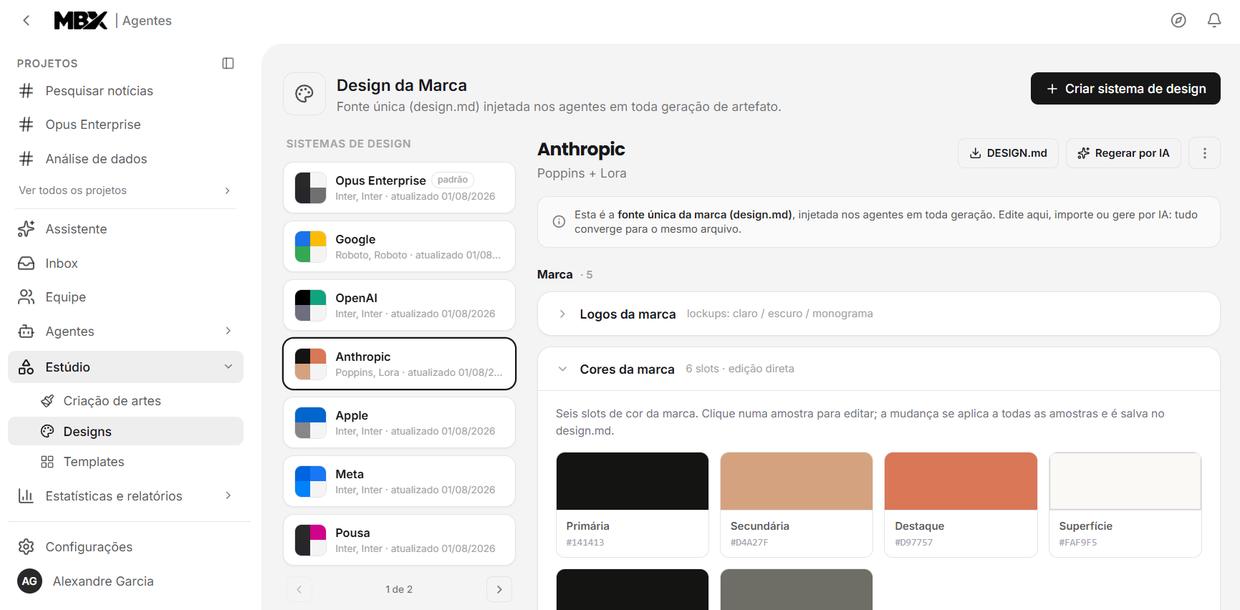Click the palette icon beside Design da Marca
Viewport: 1240px width, 610px height.
click(304, 94)
